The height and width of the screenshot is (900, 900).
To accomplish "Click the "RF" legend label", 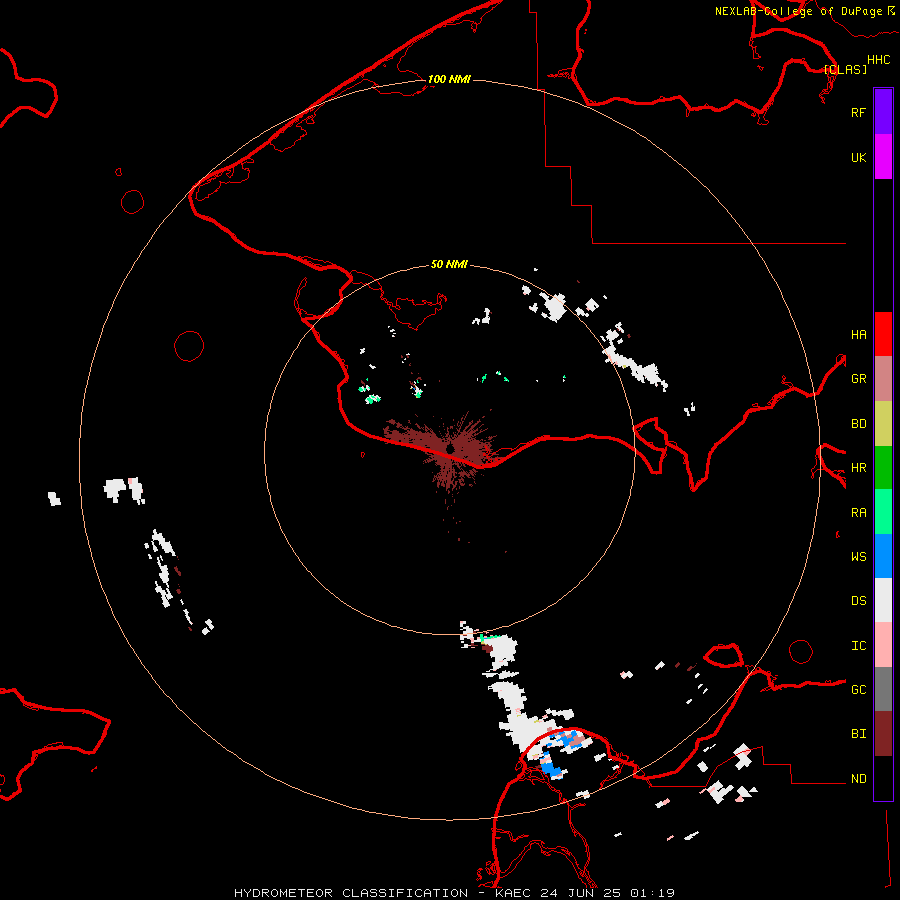I will click(x=858, y=112).
